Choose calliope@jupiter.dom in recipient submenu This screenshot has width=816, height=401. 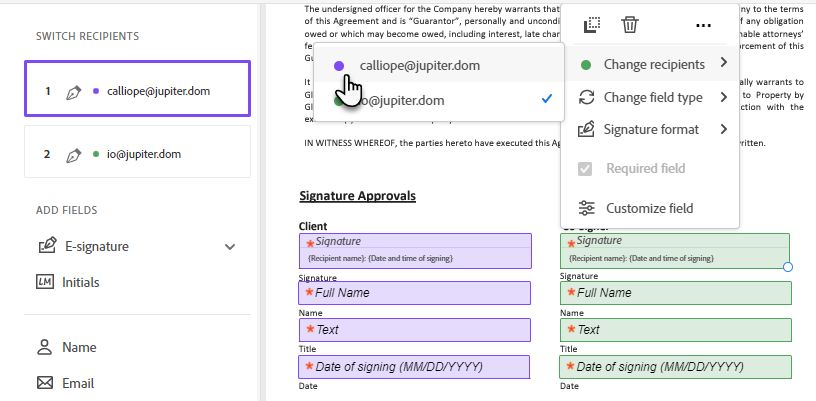pyautogui.click(x=439, y=66)
